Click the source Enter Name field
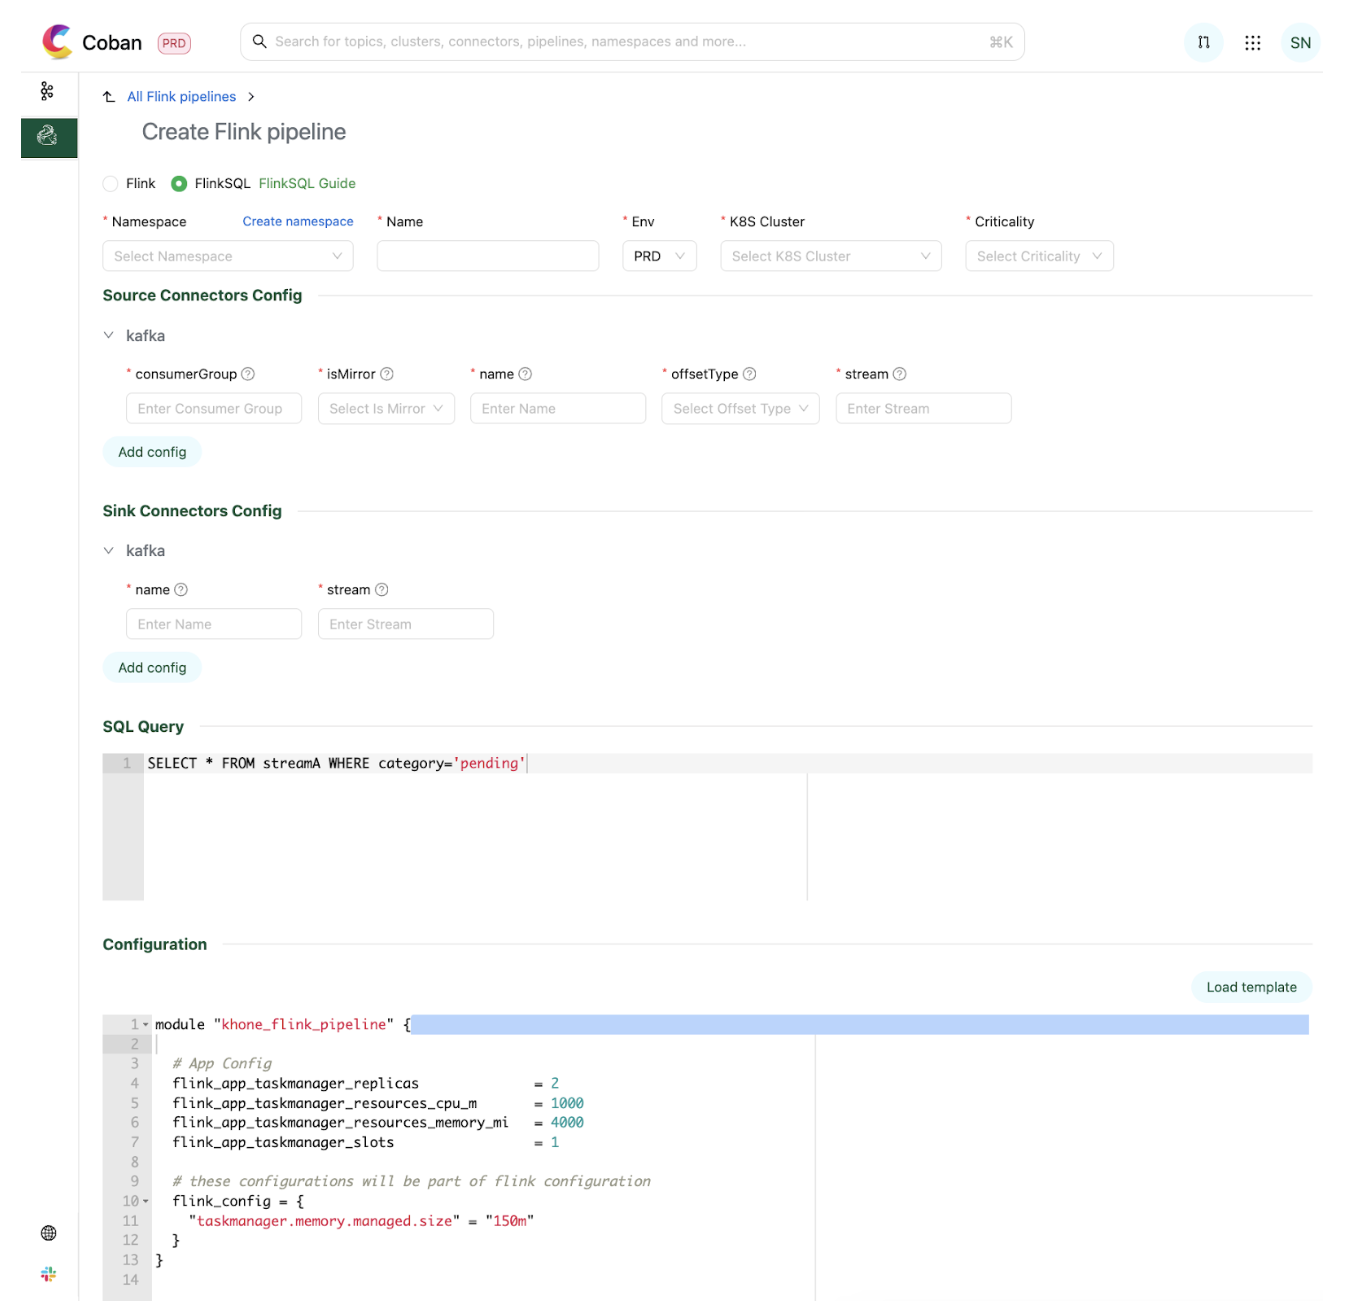Screen dimensions: 1350x1310 [x=558, y=408]
